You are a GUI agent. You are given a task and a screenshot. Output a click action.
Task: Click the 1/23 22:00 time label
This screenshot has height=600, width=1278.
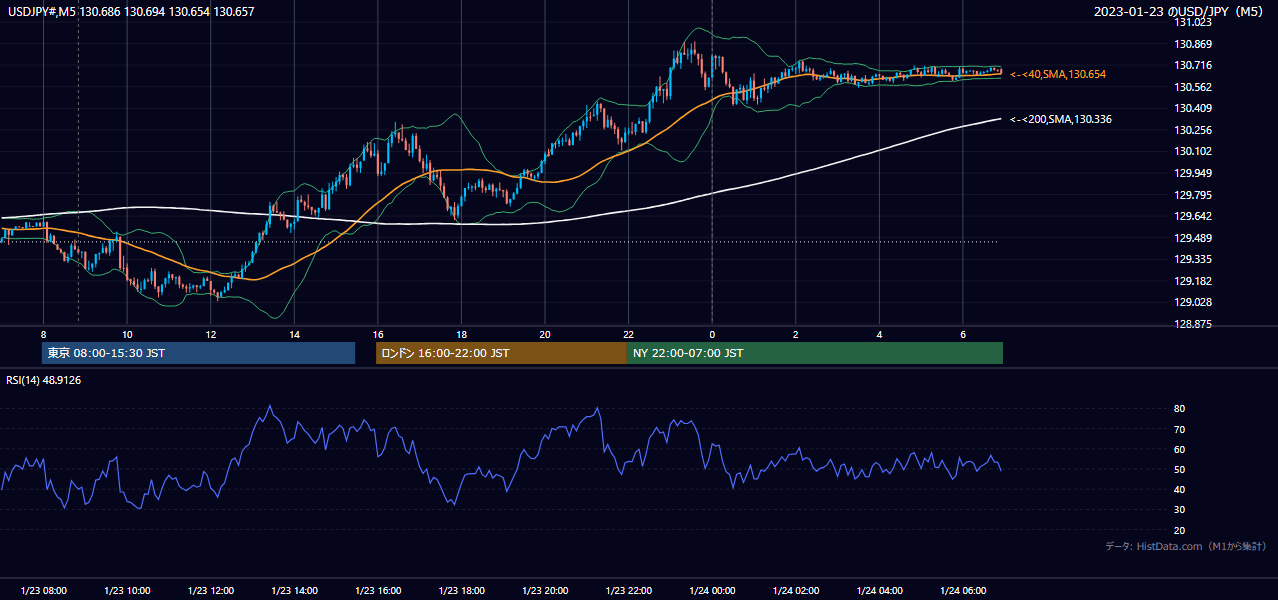[x=628, y=591]
